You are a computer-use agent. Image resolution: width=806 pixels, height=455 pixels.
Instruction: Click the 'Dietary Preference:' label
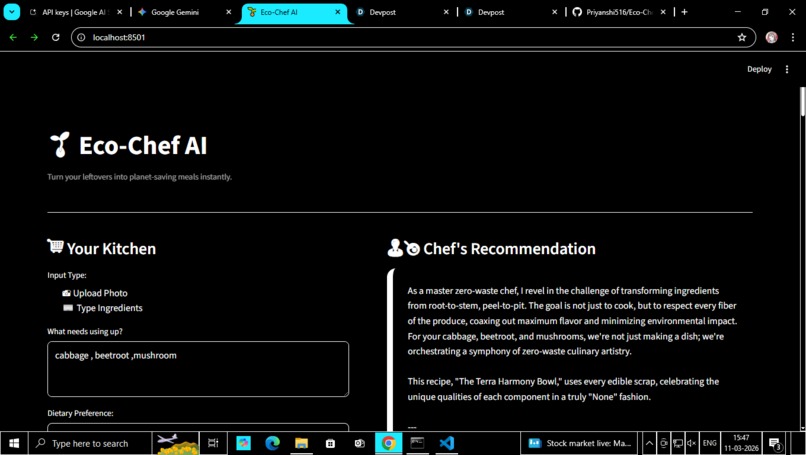pos(80,413)
